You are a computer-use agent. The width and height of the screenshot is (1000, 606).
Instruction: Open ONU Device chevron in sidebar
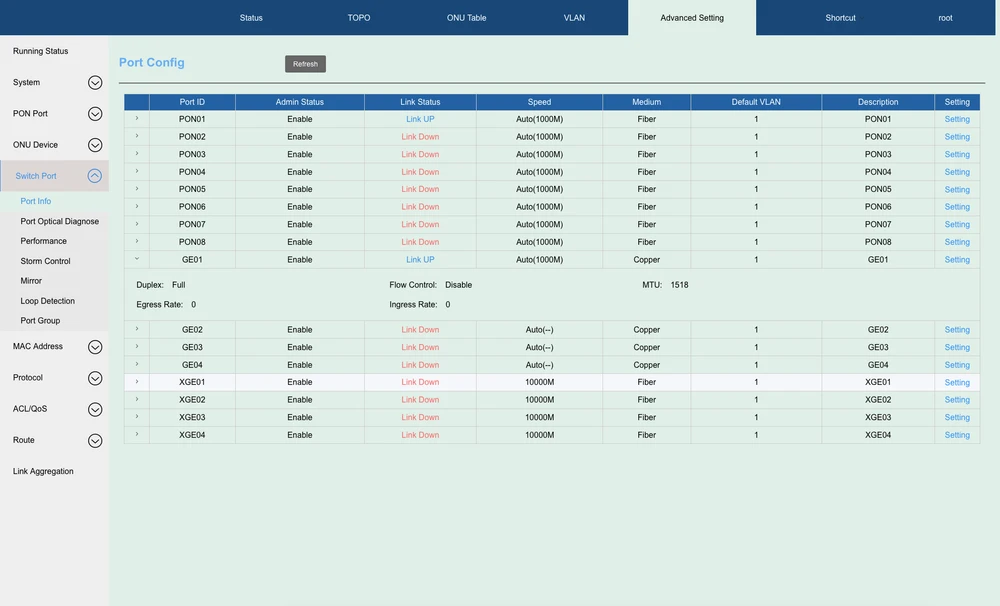(95, 145)
